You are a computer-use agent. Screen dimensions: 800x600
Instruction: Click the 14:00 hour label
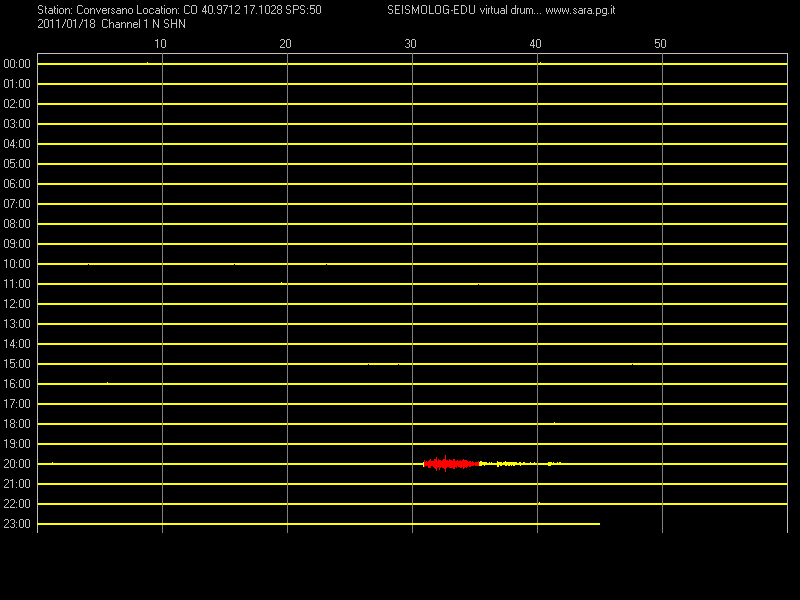(x=17, y=344)
